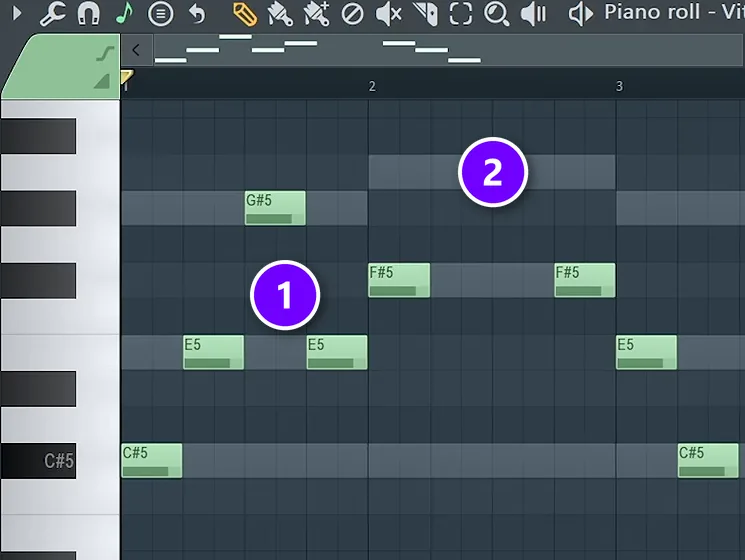745x560 pixels.
Task: Select the C#5 note at bar 1
Action: 152,461
